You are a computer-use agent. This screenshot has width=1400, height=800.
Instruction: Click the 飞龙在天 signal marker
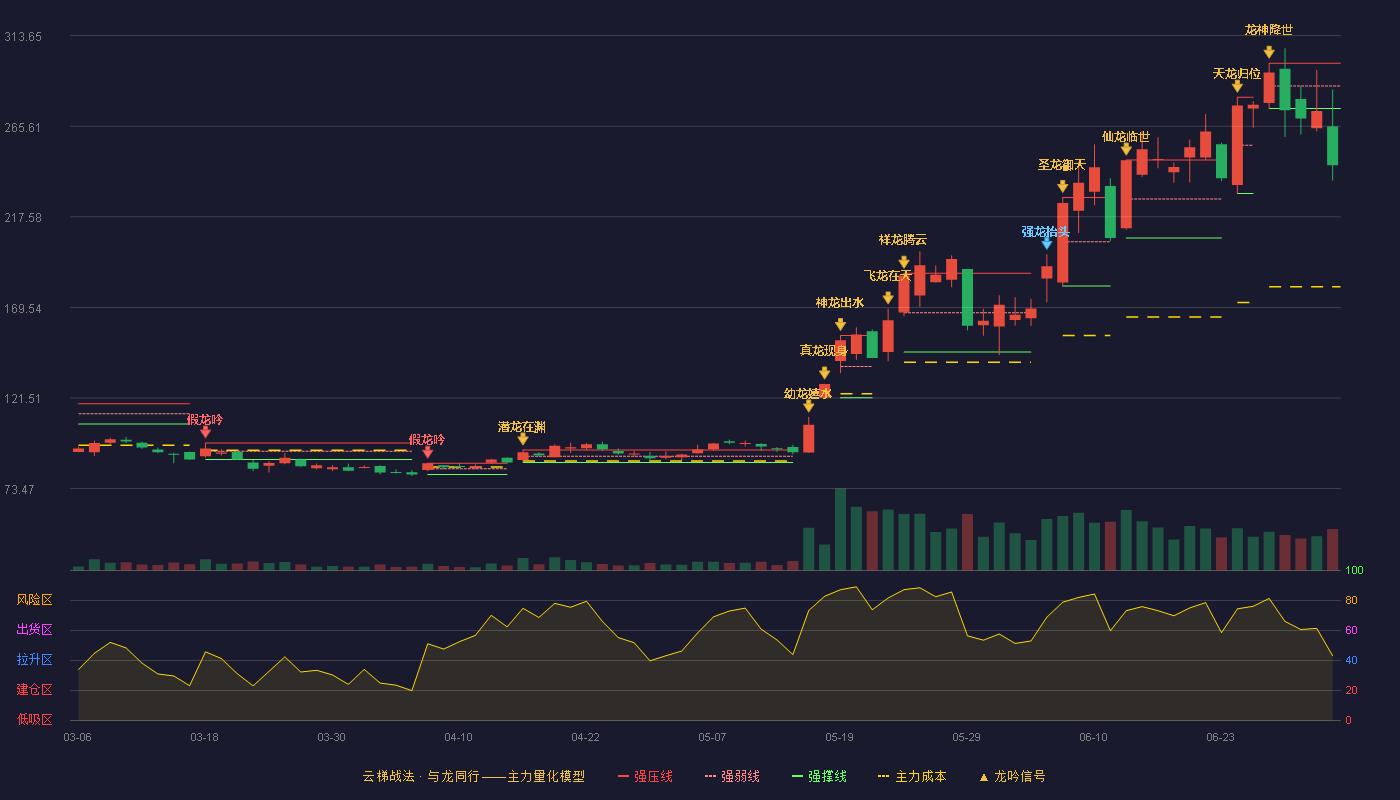pyautogui.click(x=888, y=298)
